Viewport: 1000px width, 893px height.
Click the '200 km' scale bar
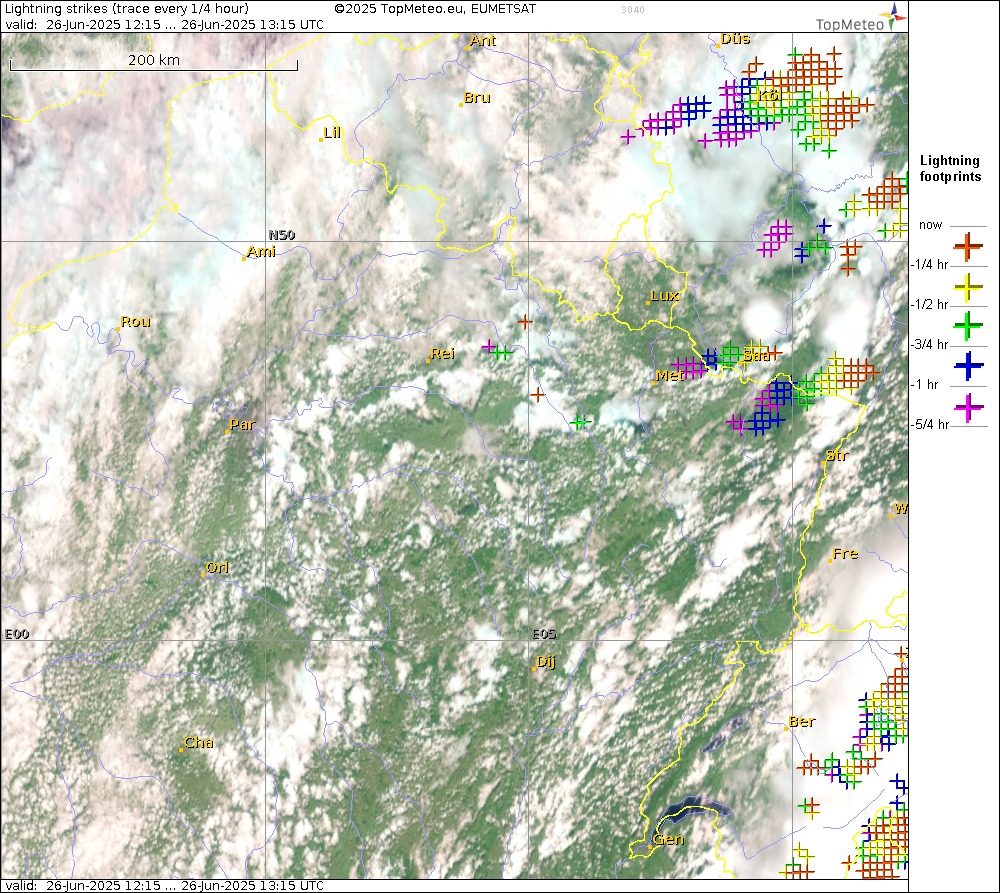pos(154,61)
